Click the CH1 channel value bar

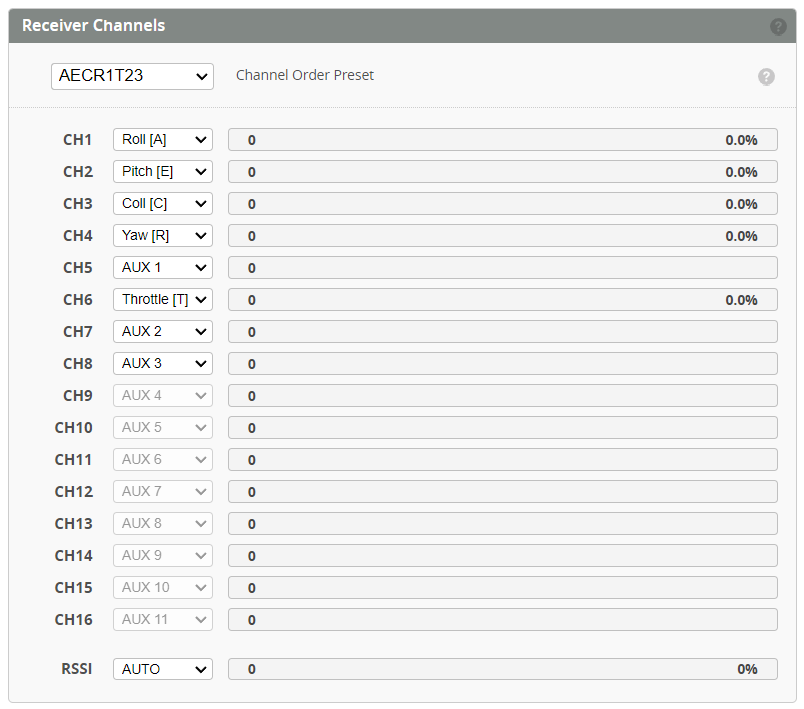pos(503,139)
